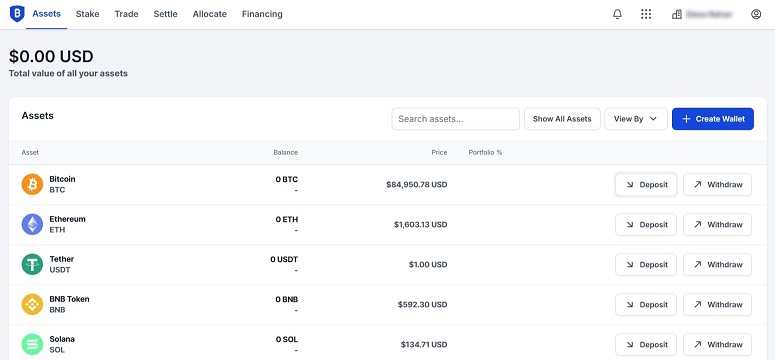This screenshot has width=775, height=360.
Task: Click the $134.71 USD price
Action: pyautogui.click(x=424, y=345)
